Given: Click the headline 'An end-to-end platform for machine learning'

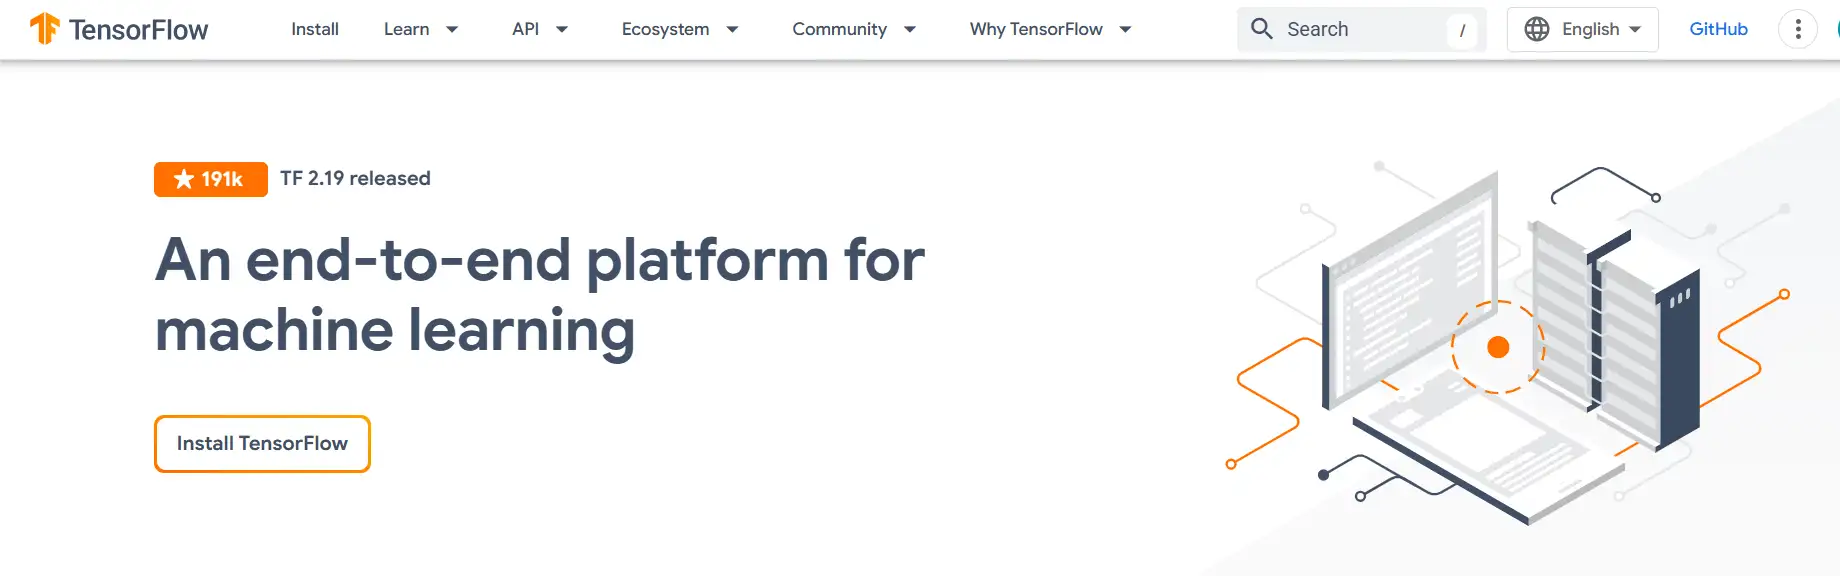Looking at the screenshot, I should pos(540,296).
